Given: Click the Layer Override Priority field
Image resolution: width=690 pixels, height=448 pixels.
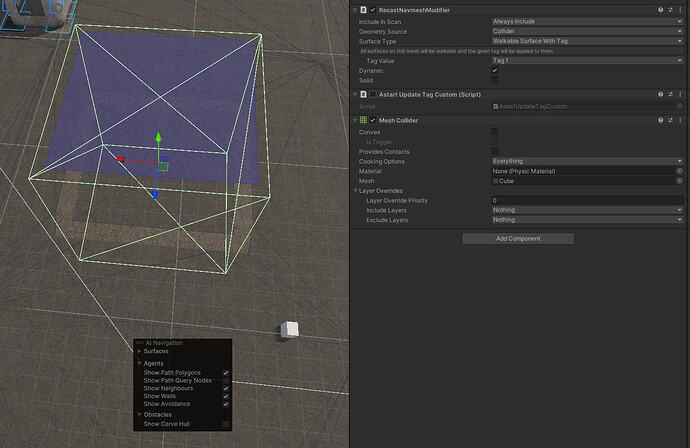Looking at the screenshot, I should pos(586,201).
